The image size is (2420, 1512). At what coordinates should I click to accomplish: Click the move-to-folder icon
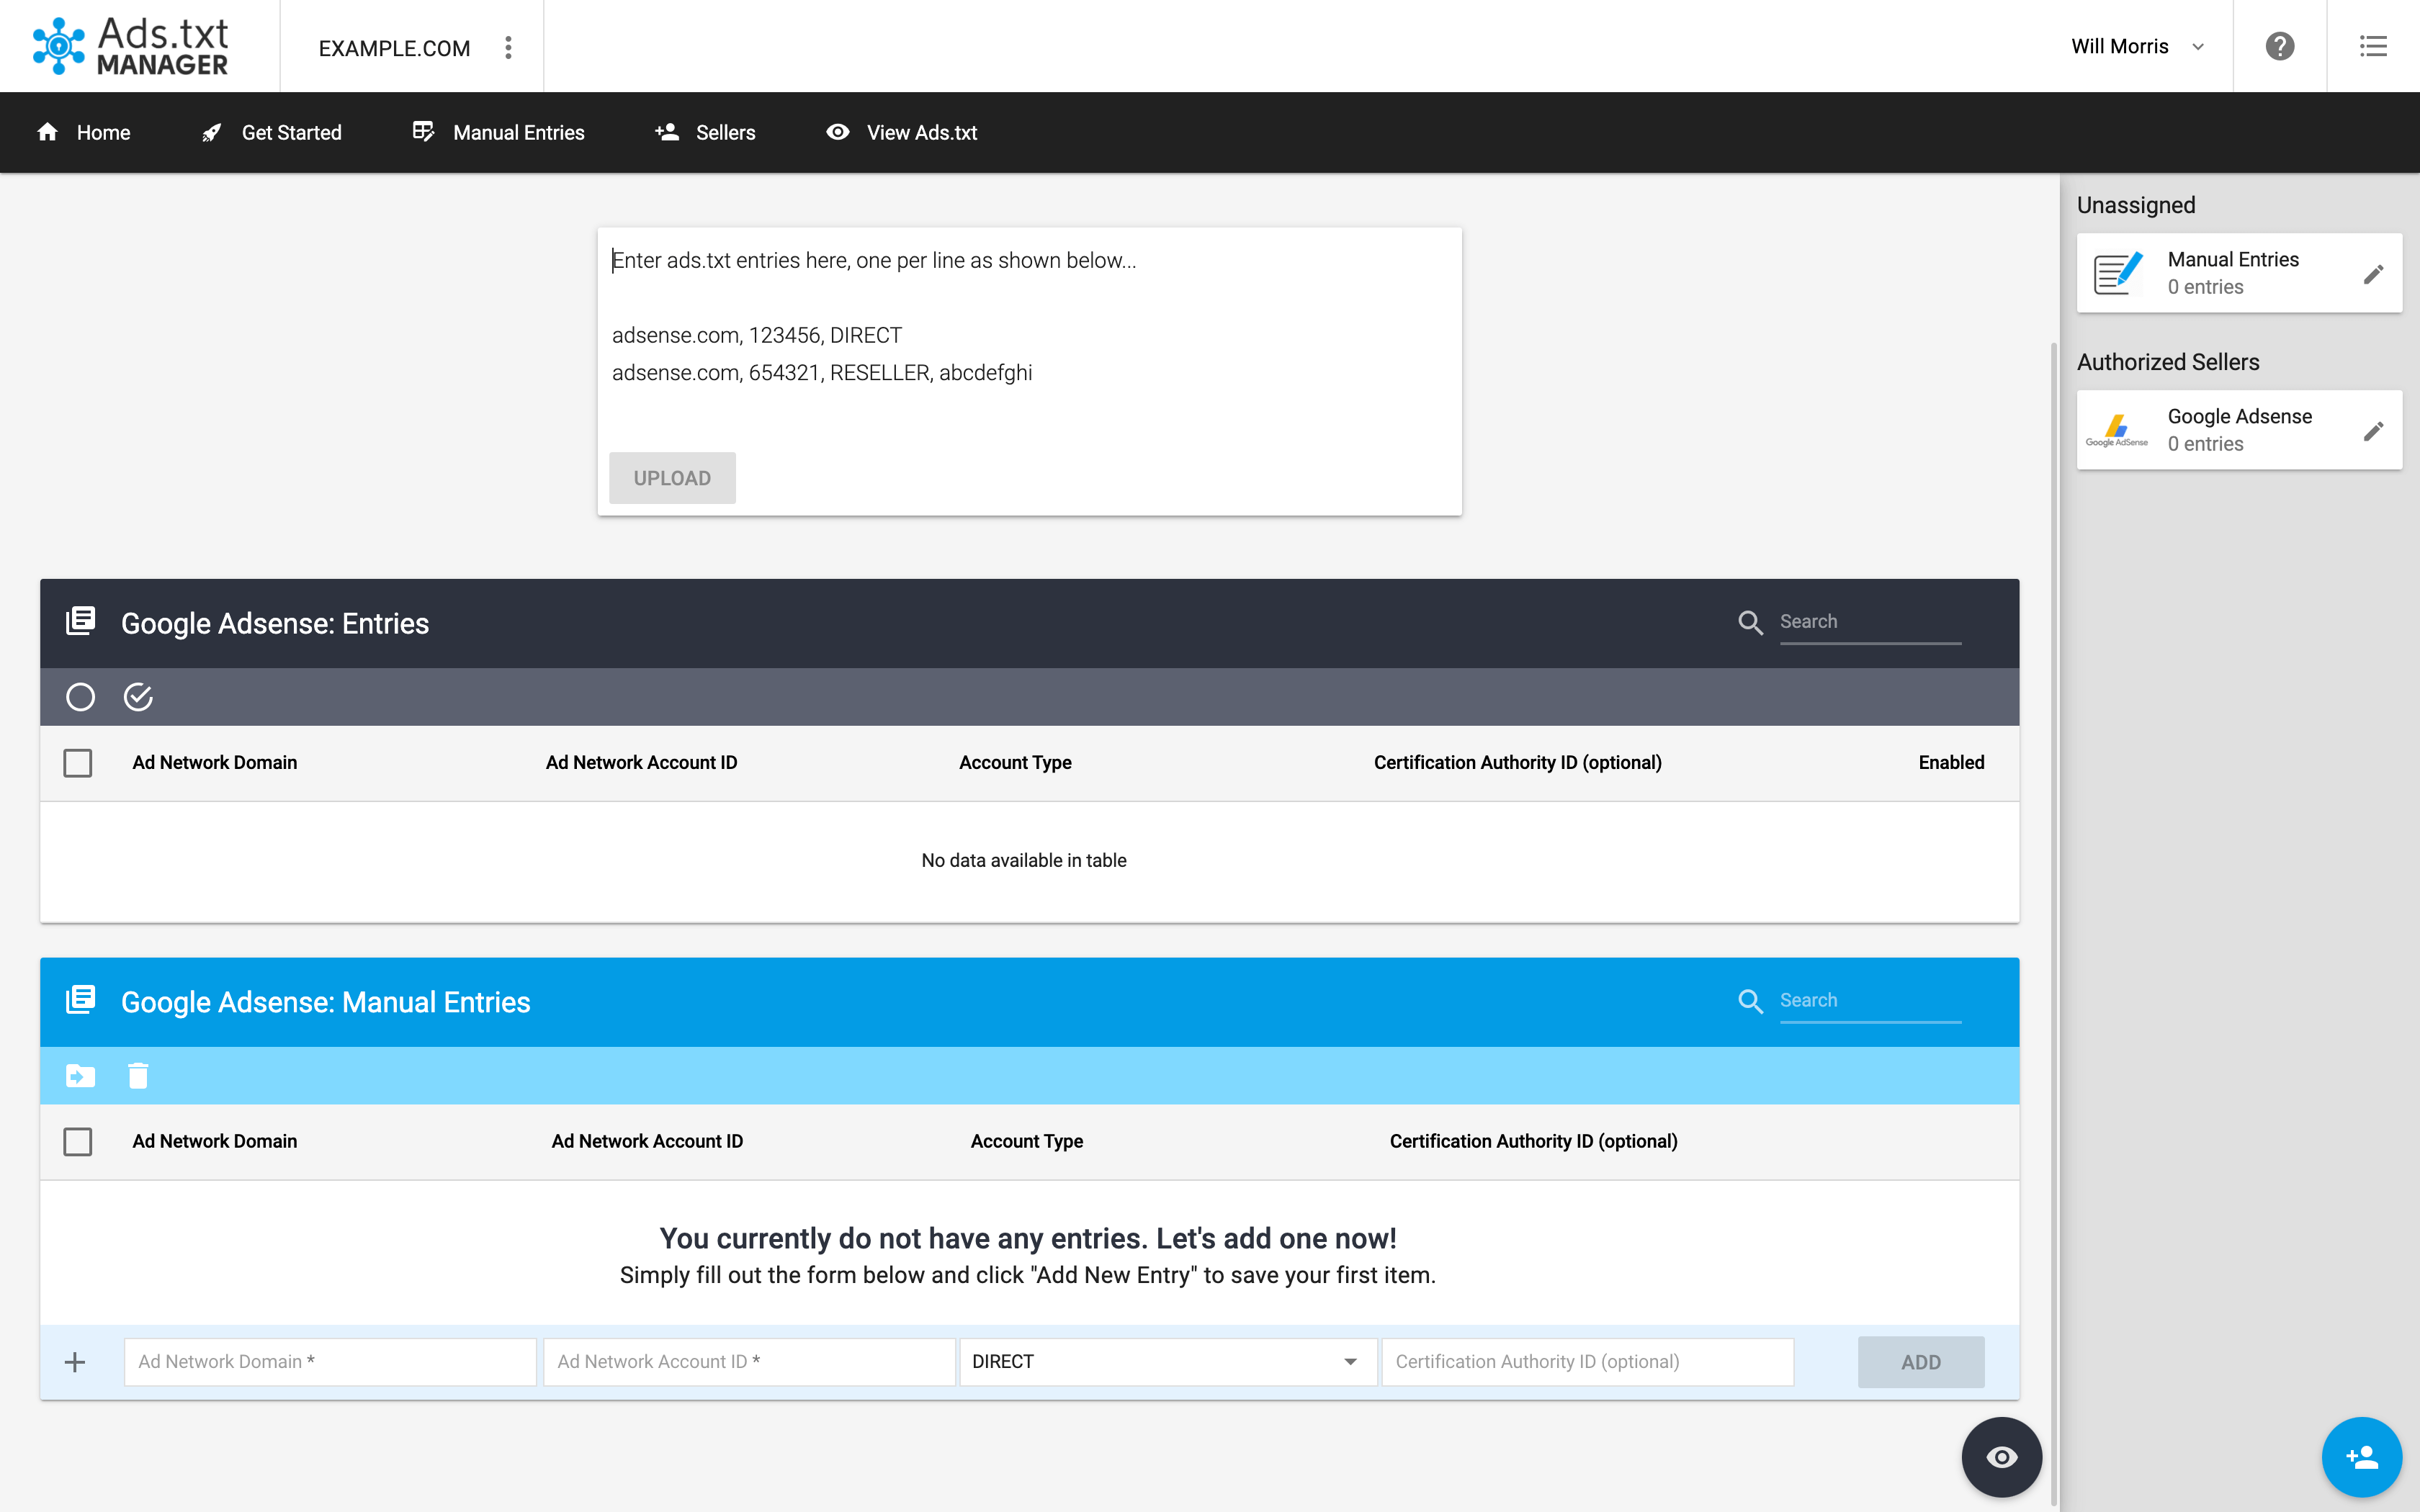pos(80,1075)
